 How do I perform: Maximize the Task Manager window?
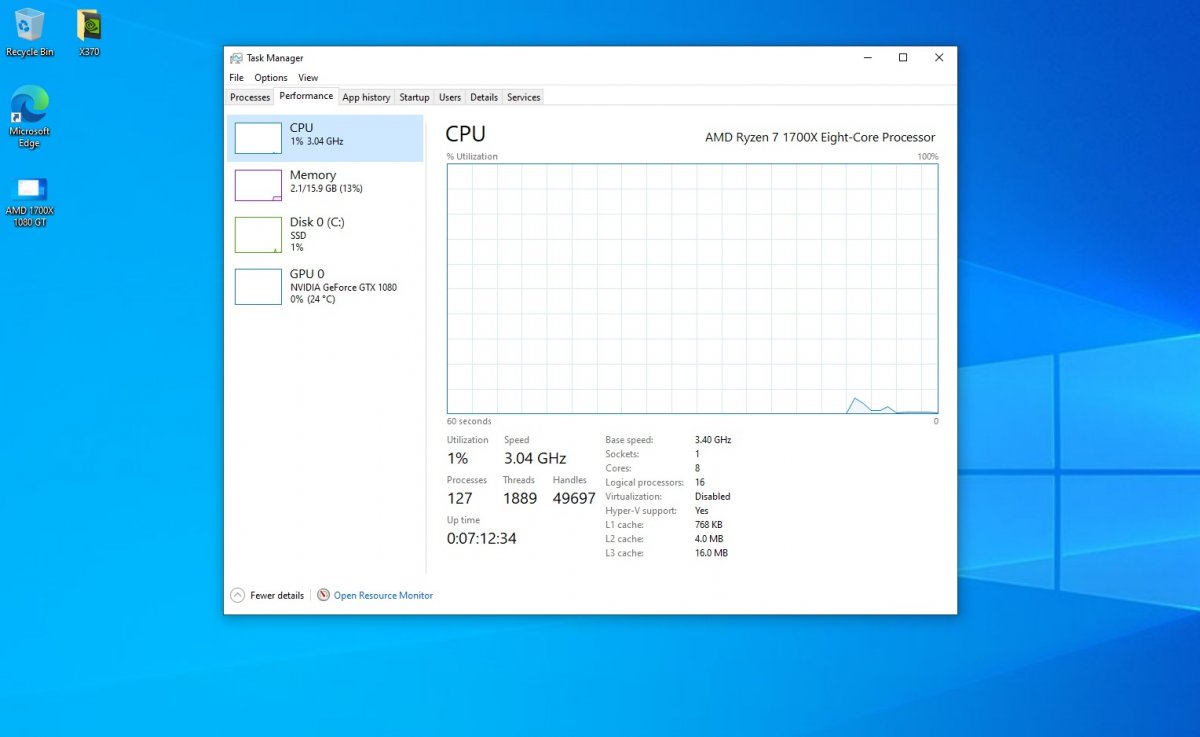point(902,58)
